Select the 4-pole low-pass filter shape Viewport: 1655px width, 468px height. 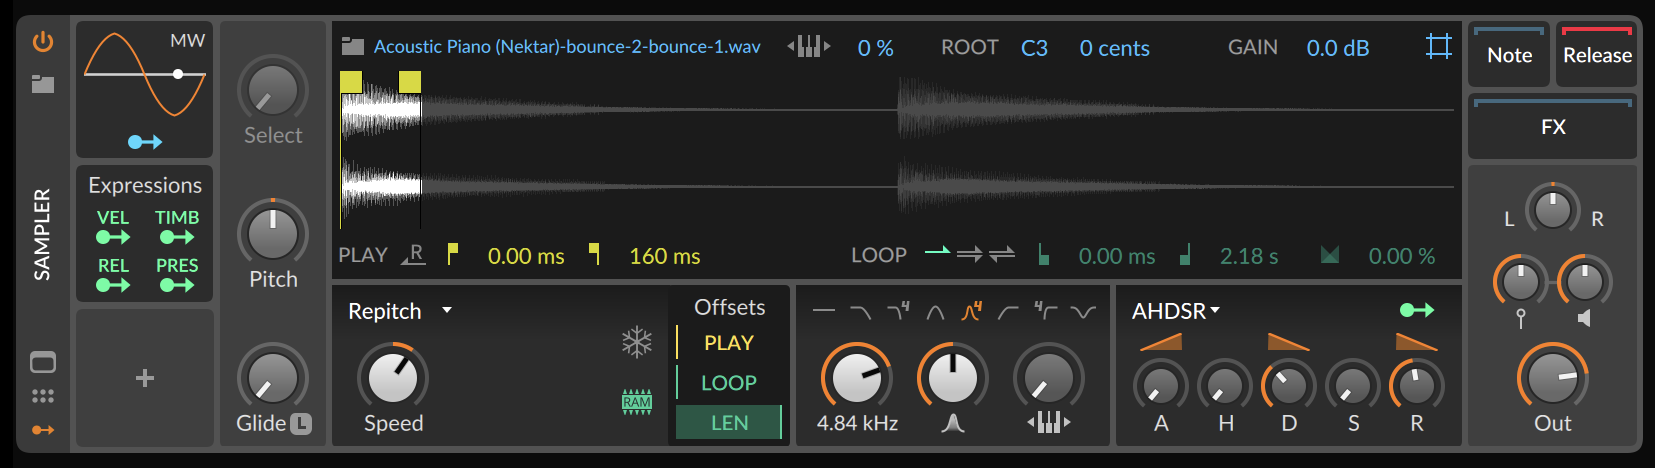pos(898,311)
